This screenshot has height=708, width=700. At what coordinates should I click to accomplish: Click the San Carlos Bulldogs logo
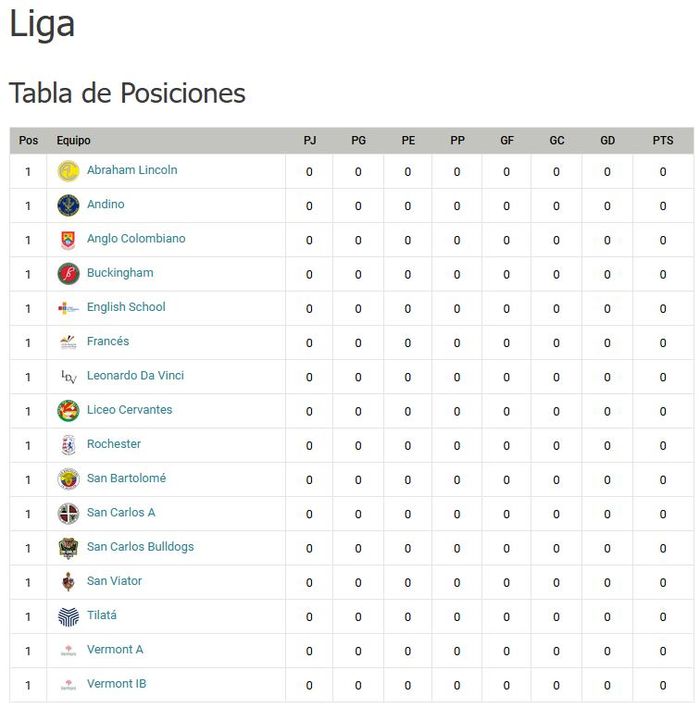click(x=68, y=548)
